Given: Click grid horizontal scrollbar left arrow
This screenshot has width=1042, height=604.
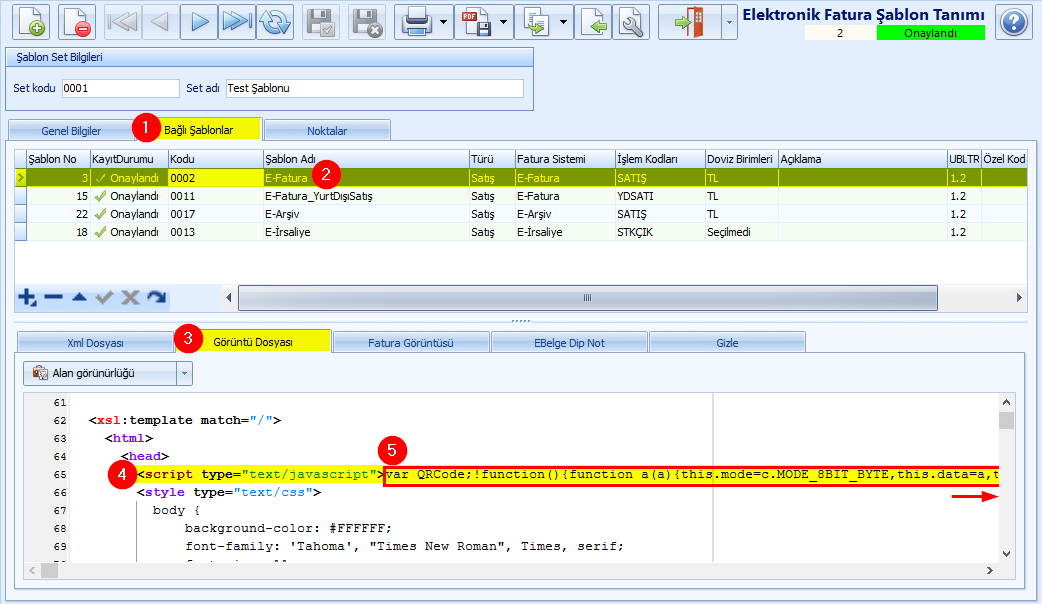Looking at the screenshot, I should pos(229,298).
